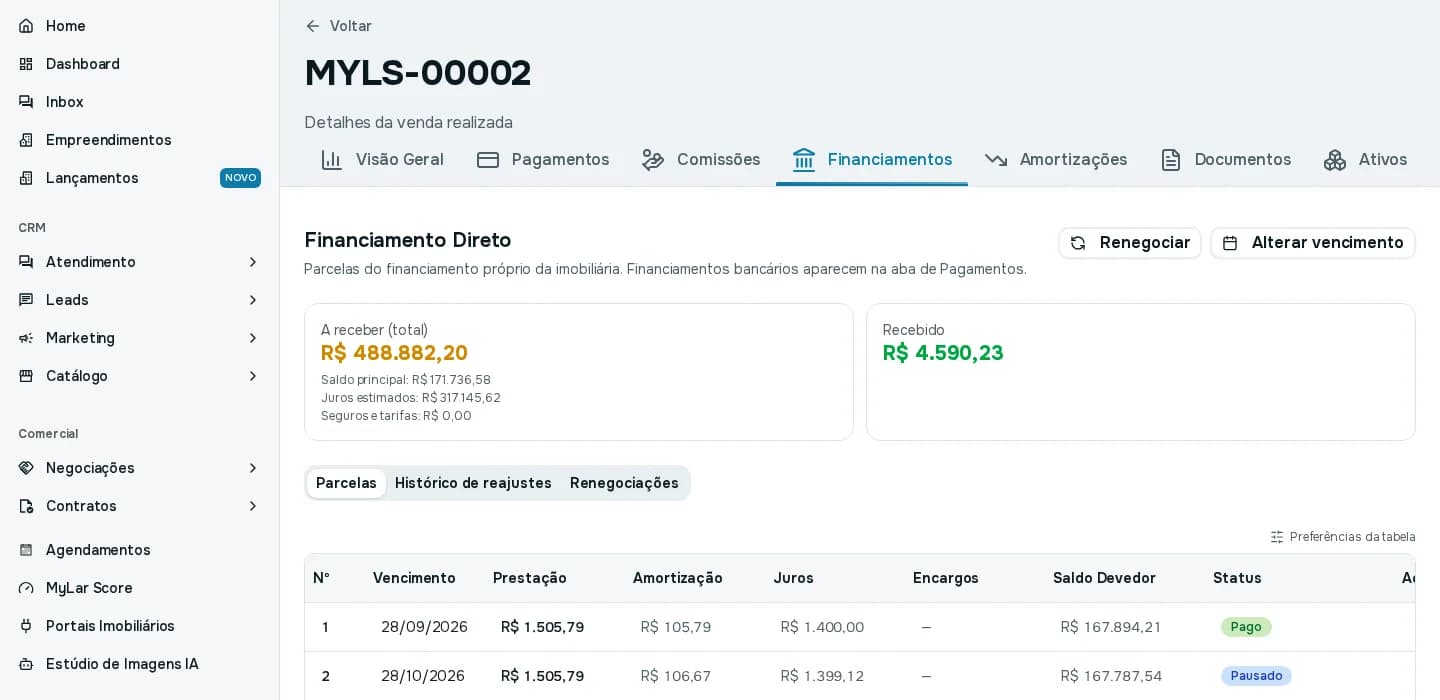Click the Dashboard grid icon
1440x700 pixels.
coord(26,64)
